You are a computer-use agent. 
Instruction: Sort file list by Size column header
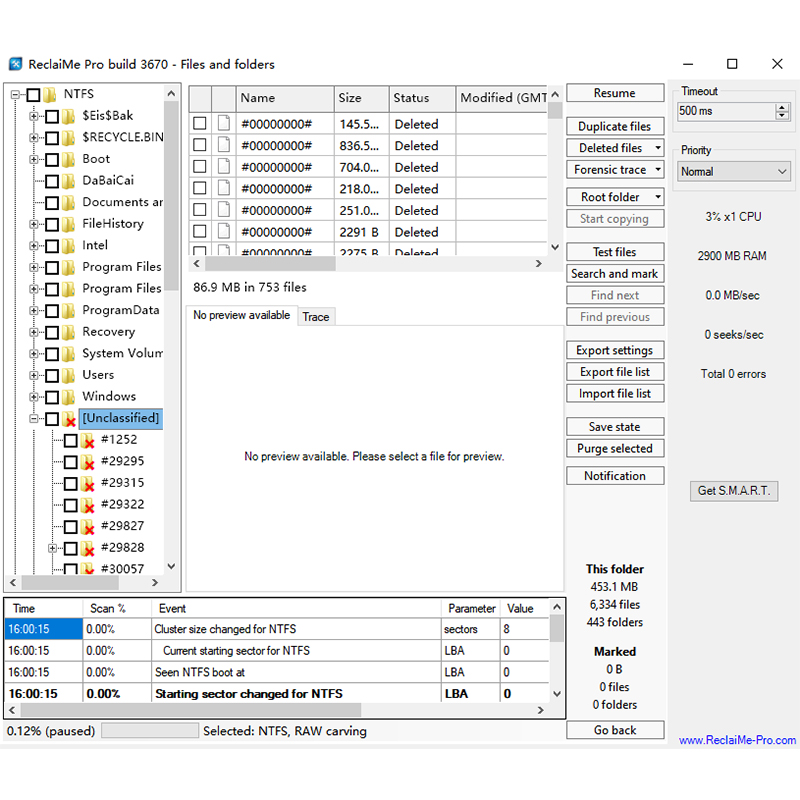[x=362, y=98]
